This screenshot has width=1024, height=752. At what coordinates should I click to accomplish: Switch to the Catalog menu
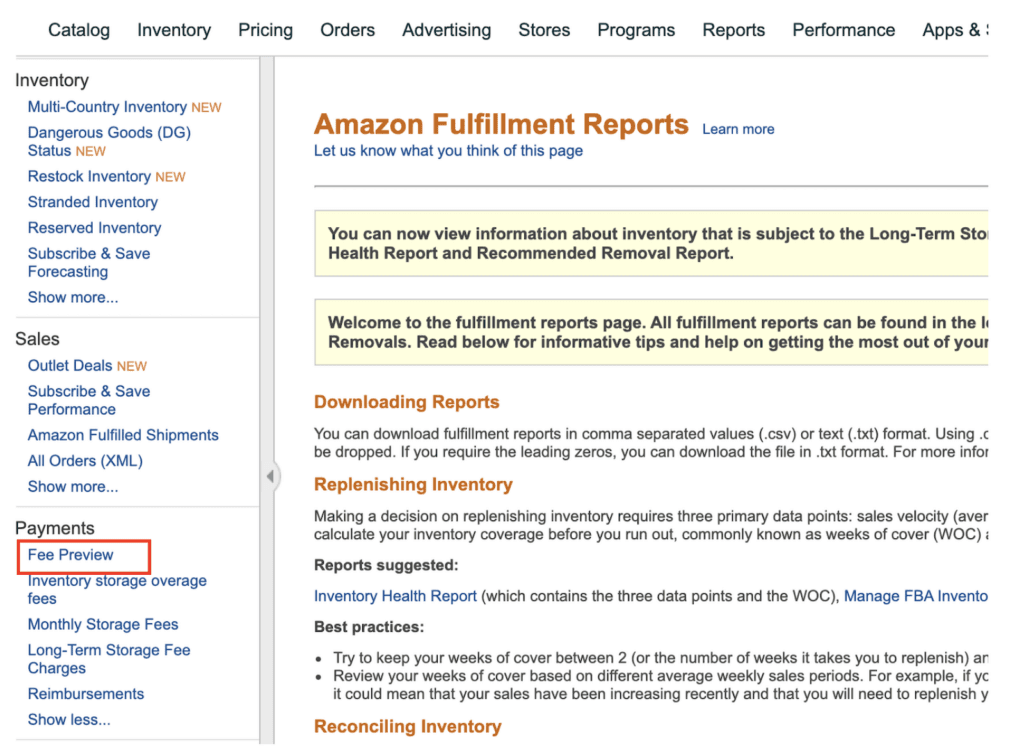tap(78, 30)
